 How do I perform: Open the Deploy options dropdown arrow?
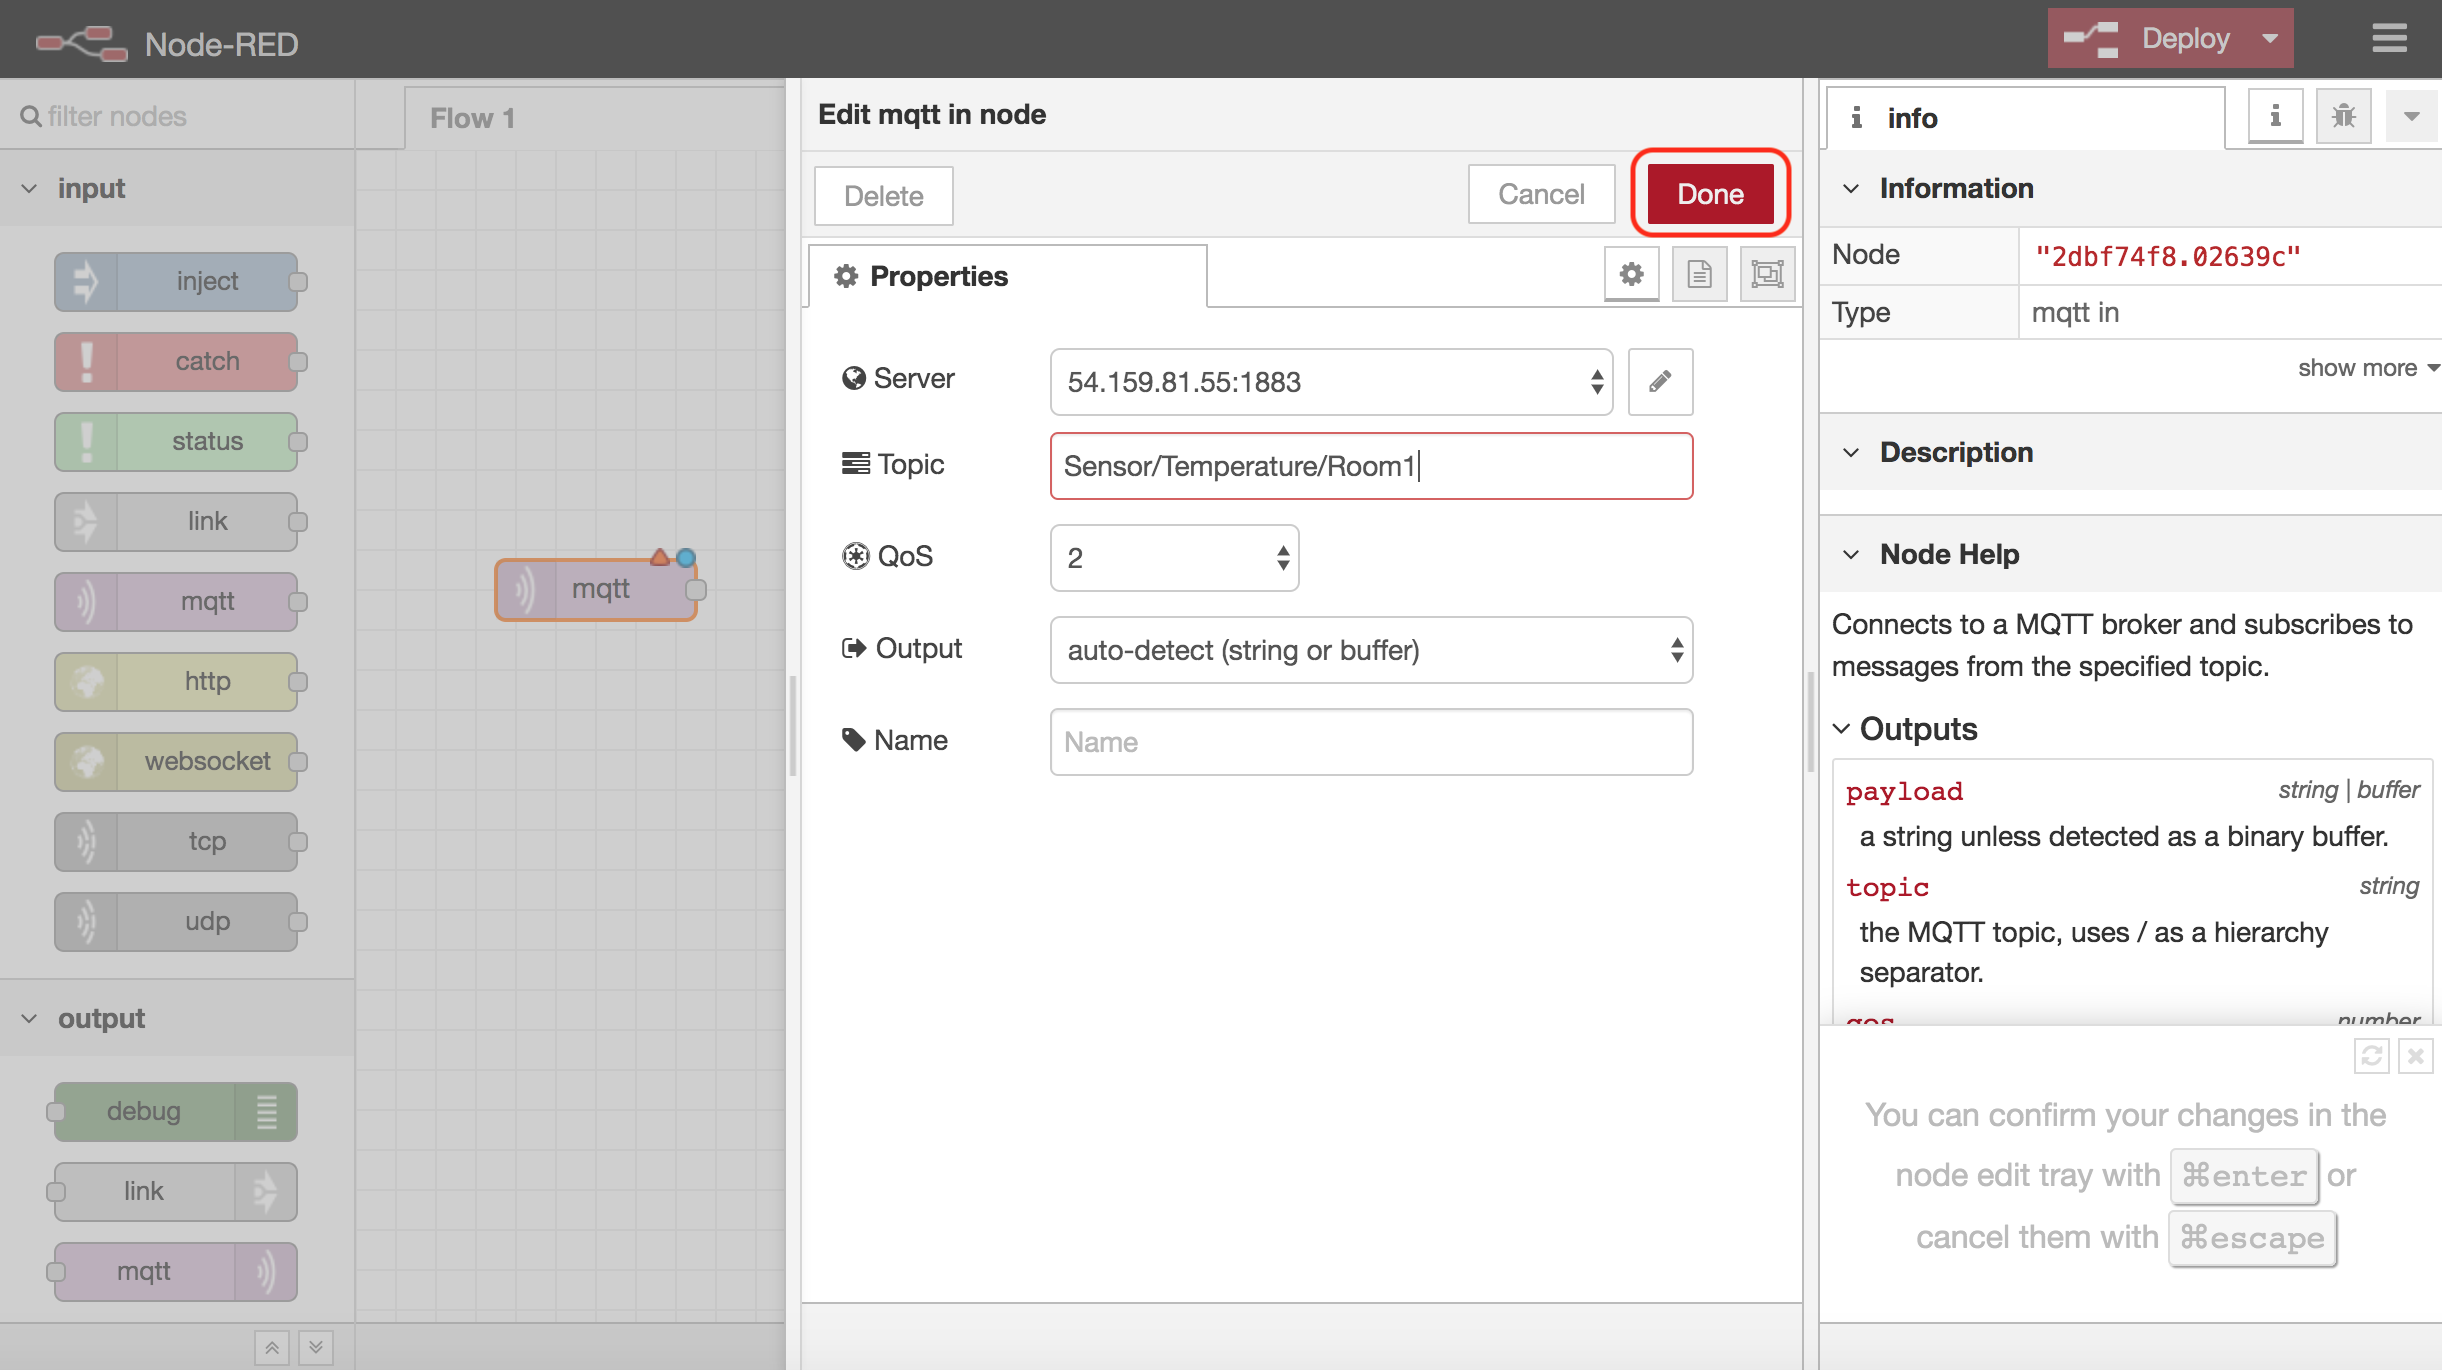click(2270, 39)
